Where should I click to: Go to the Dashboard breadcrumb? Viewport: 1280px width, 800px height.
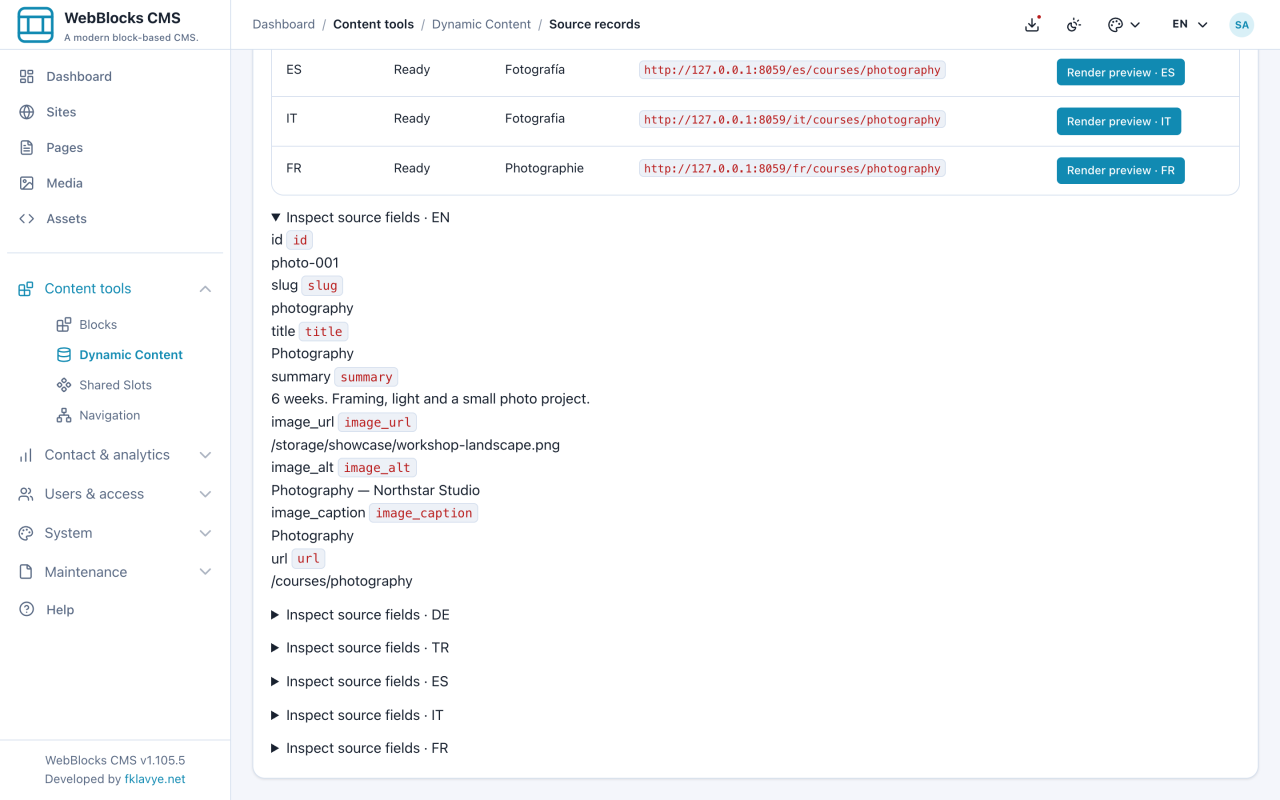[x=284, y=24]
